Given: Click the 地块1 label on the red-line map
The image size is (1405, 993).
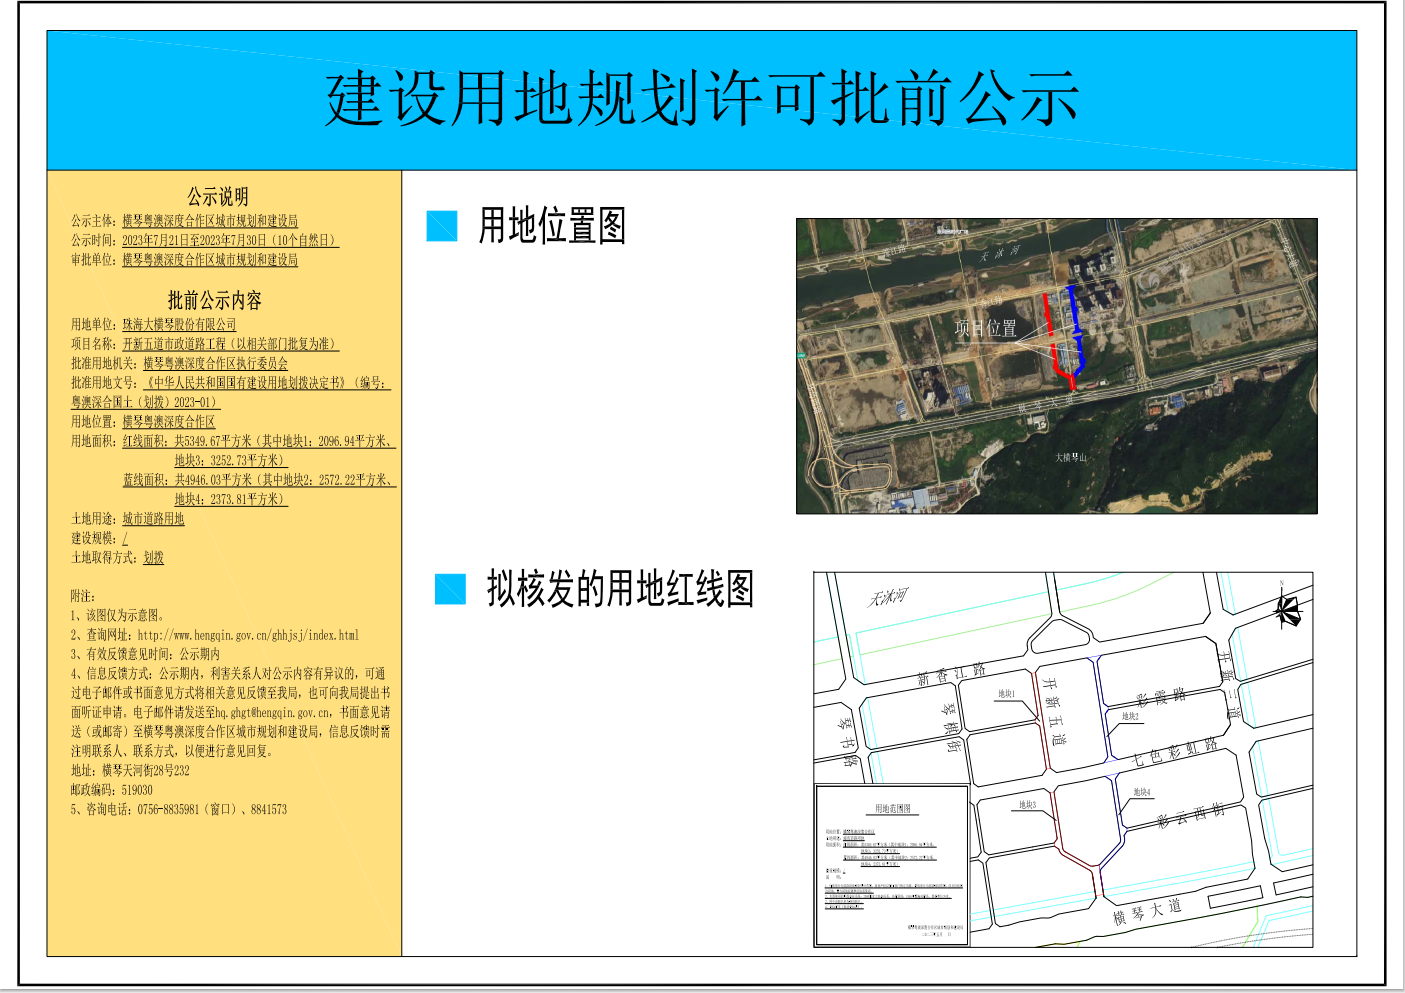Looking at the screenshot, I should click(1006, 693).
